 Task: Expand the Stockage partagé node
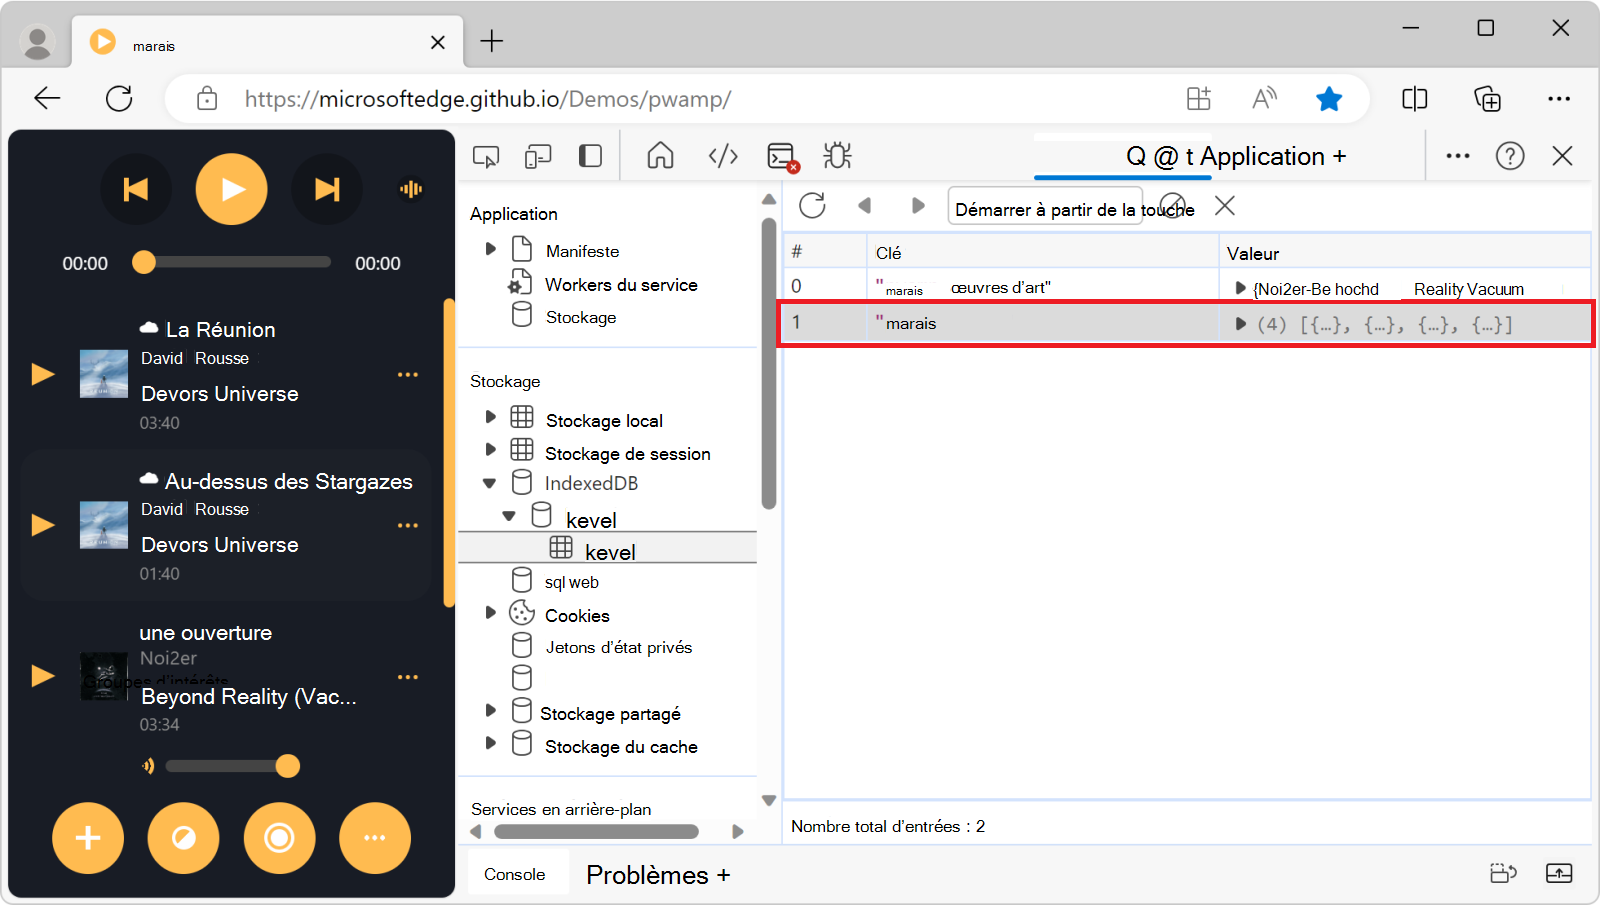[x=490, y=711]
